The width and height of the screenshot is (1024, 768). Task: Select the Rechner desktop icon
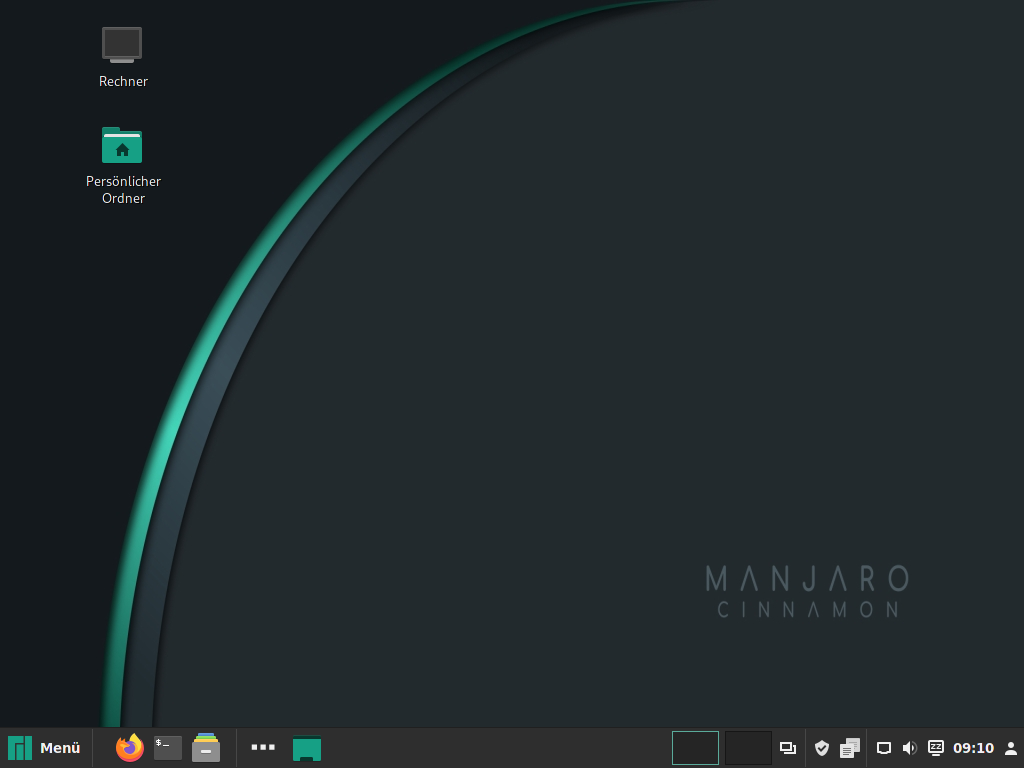(x=123, y=57)
